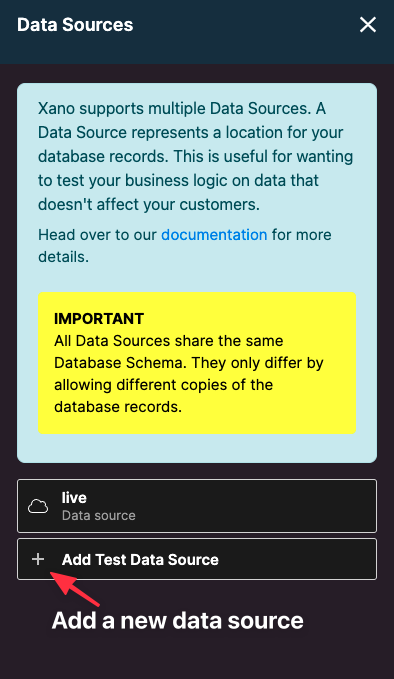The image size is (394, 679).
Task: Click the 'database records.' line in yellow box
Action: point(118,407)
